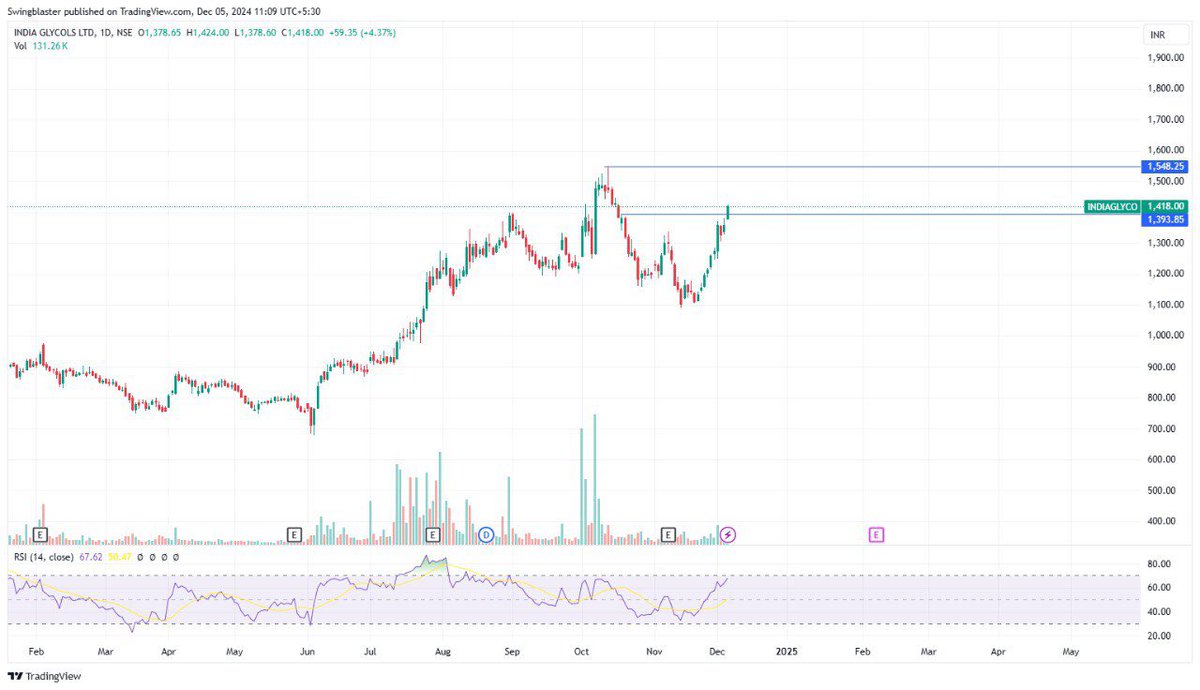The width and height of the screenshot is (1200, 690).
Task: Click the pink upcoming earnings E marker
Action: pyautogui.click(x=876, y=535)
